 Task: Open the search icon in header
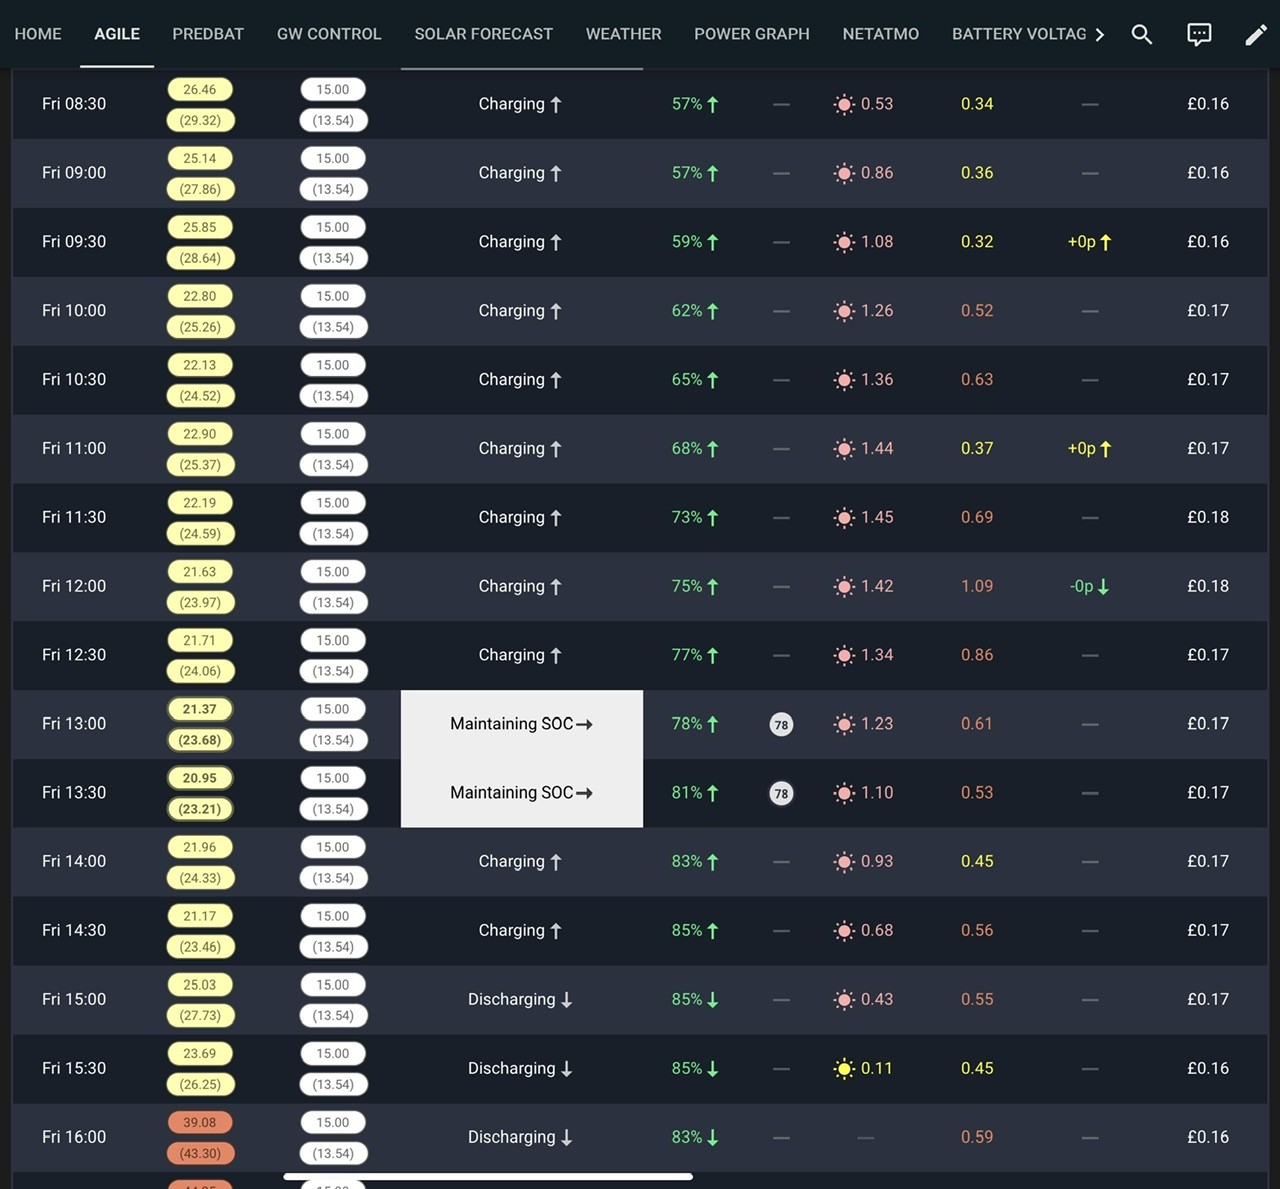point(1142,34)
